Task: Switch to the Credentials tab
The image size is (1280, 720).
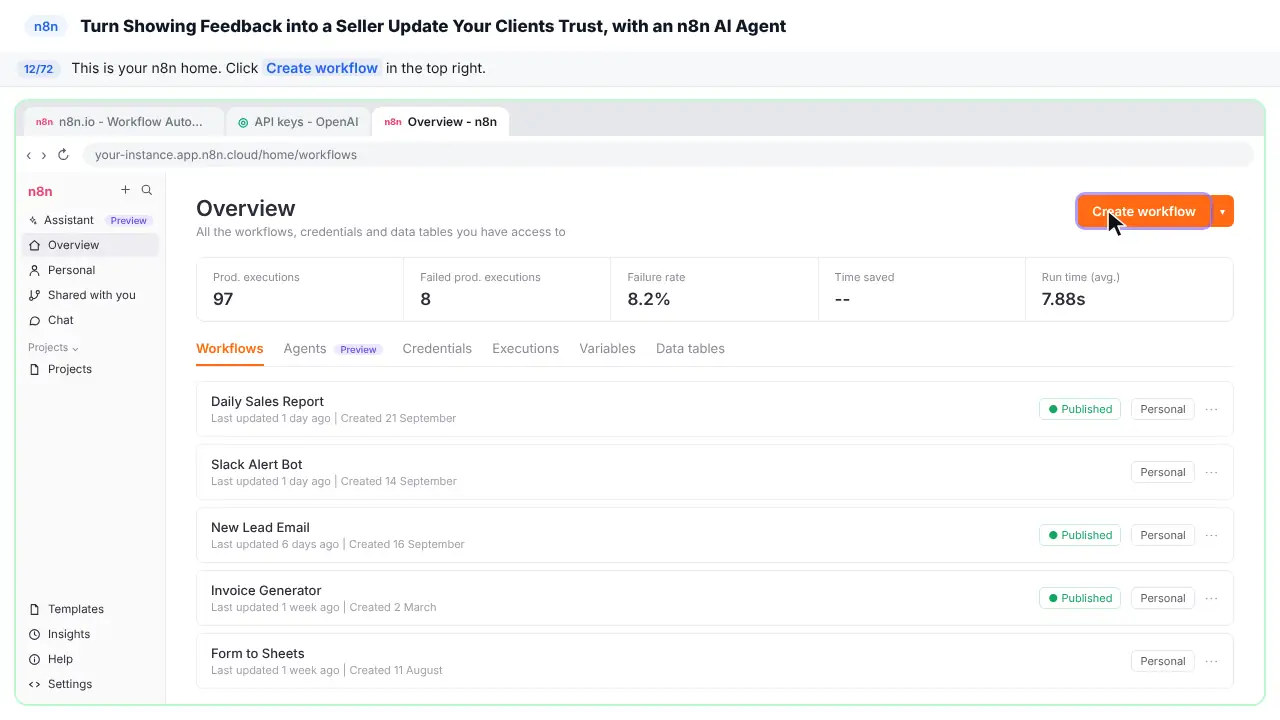Action: pos(437,349)
